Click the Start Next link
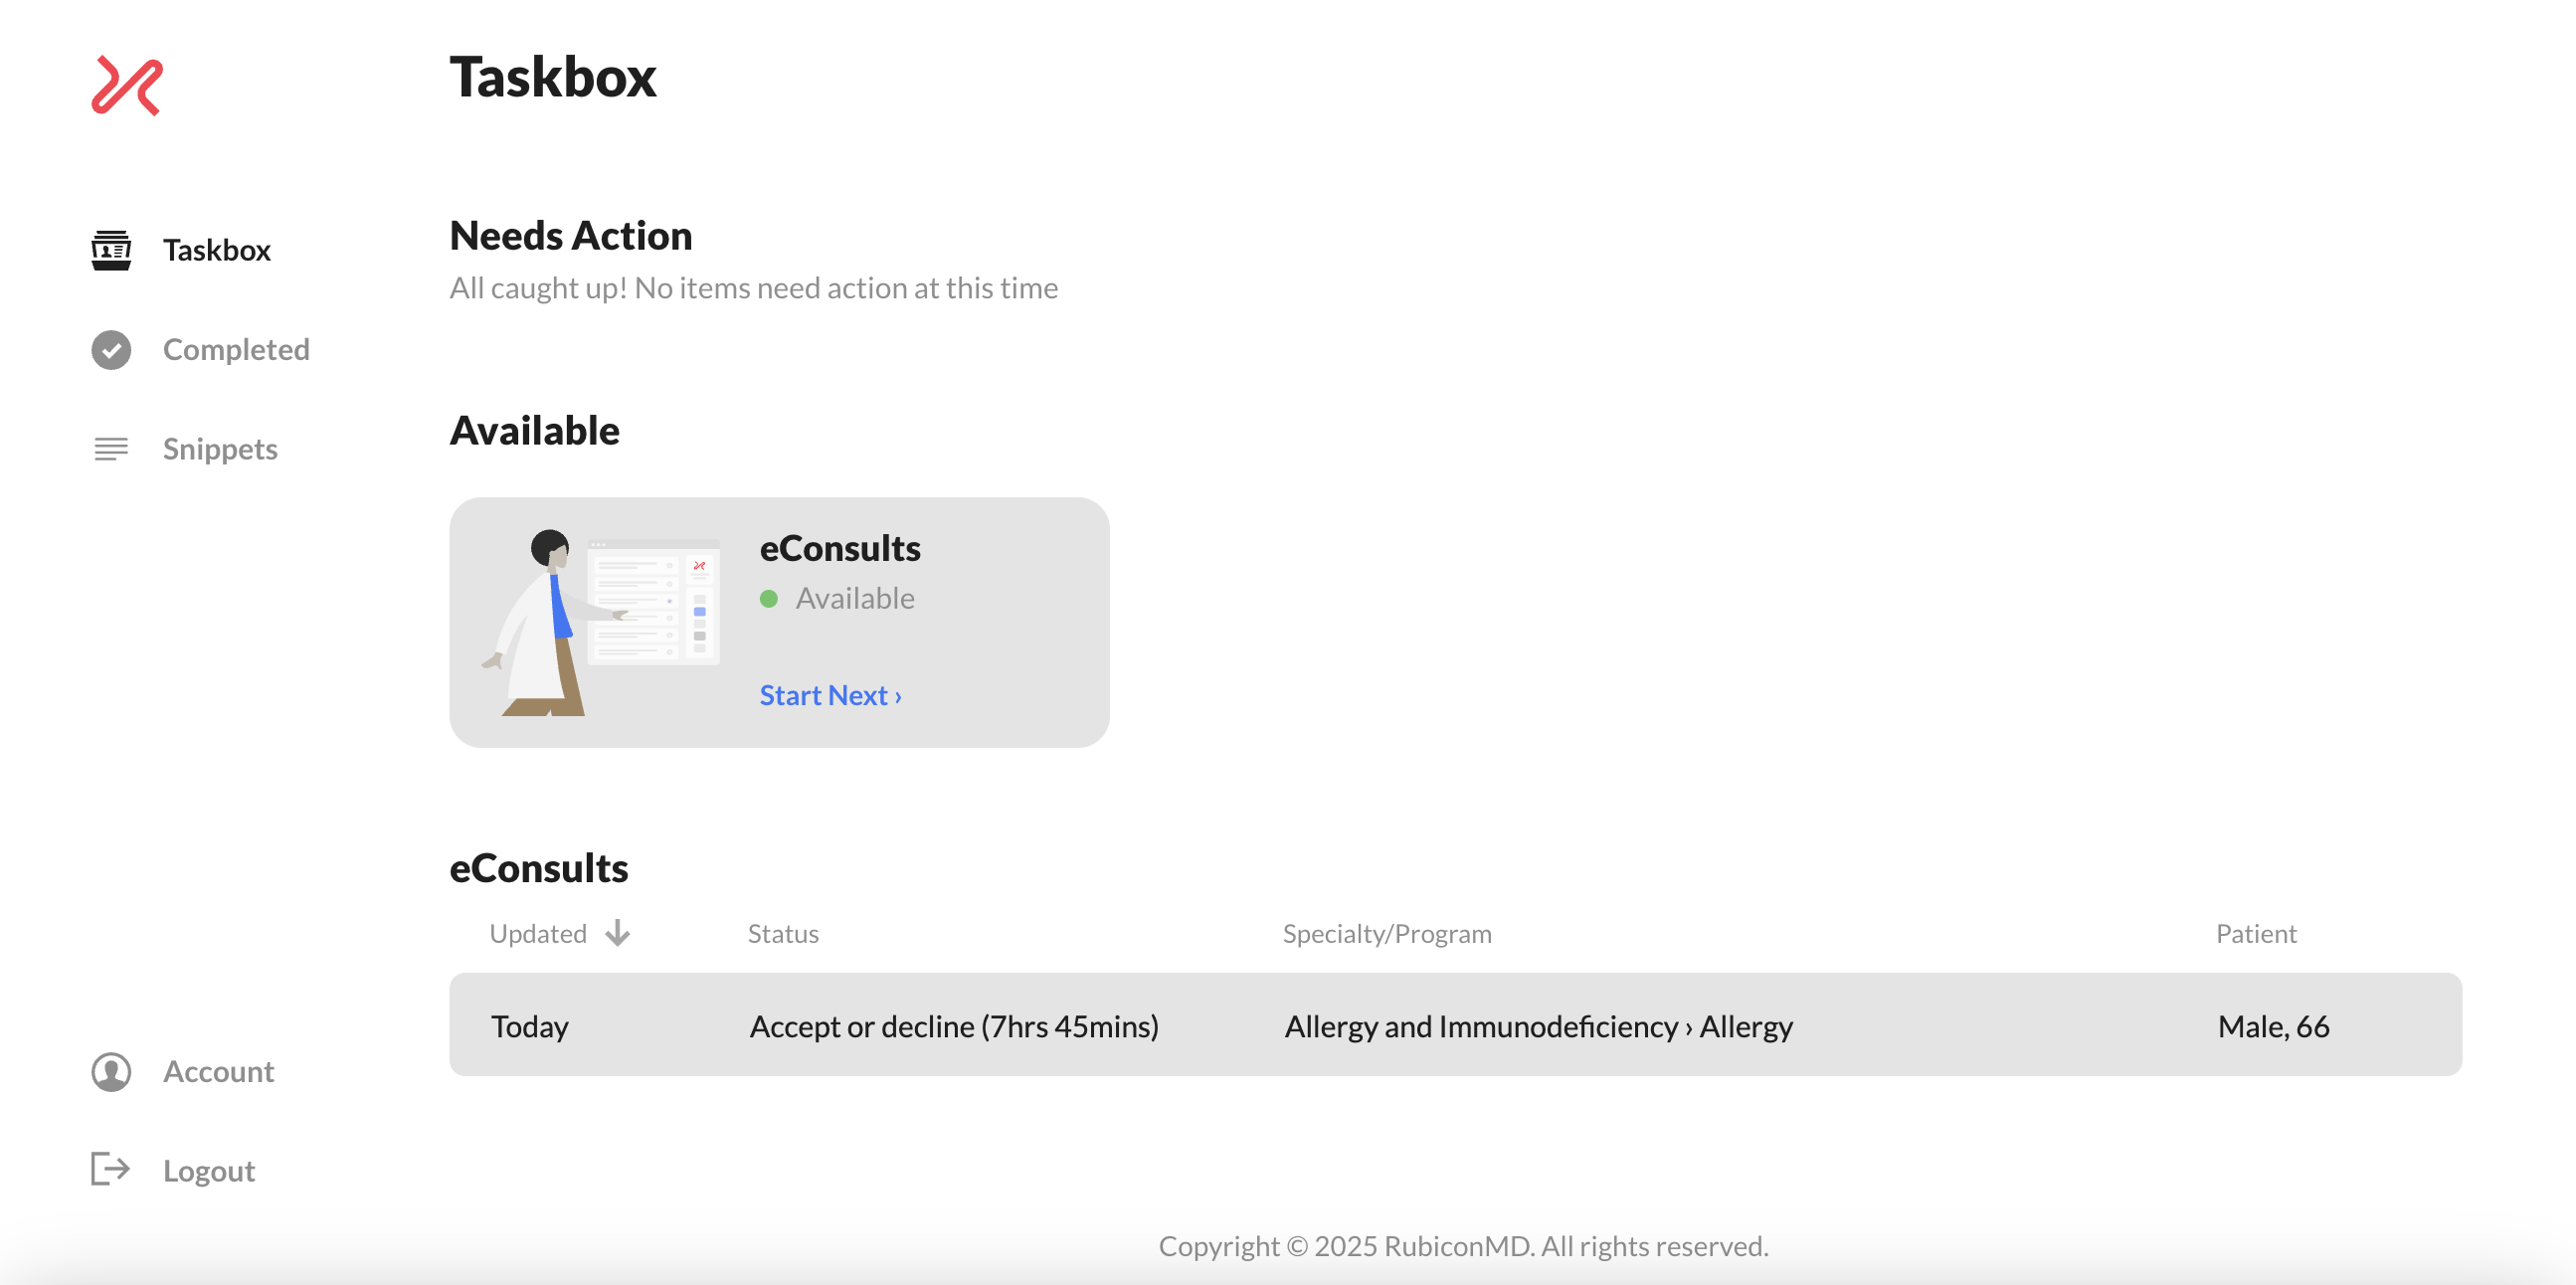The width and height of the screenshot is (2576, 1285). [x=830, y=695]
